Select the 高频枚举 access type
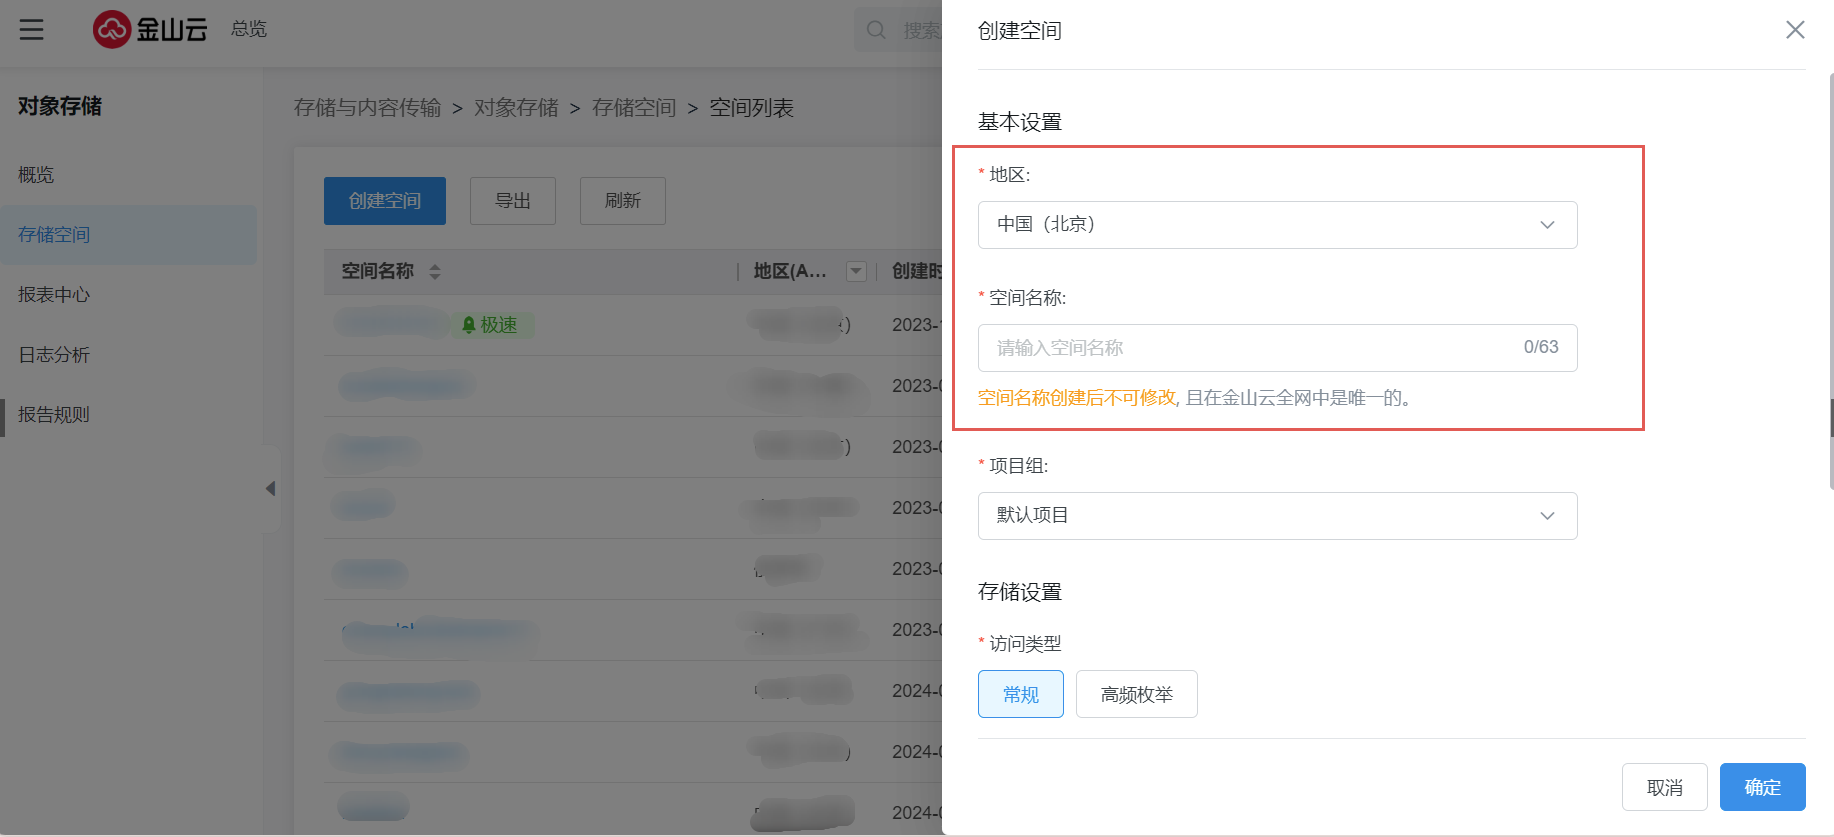Screen dimensions: 1834x837 click(1137, 694)
